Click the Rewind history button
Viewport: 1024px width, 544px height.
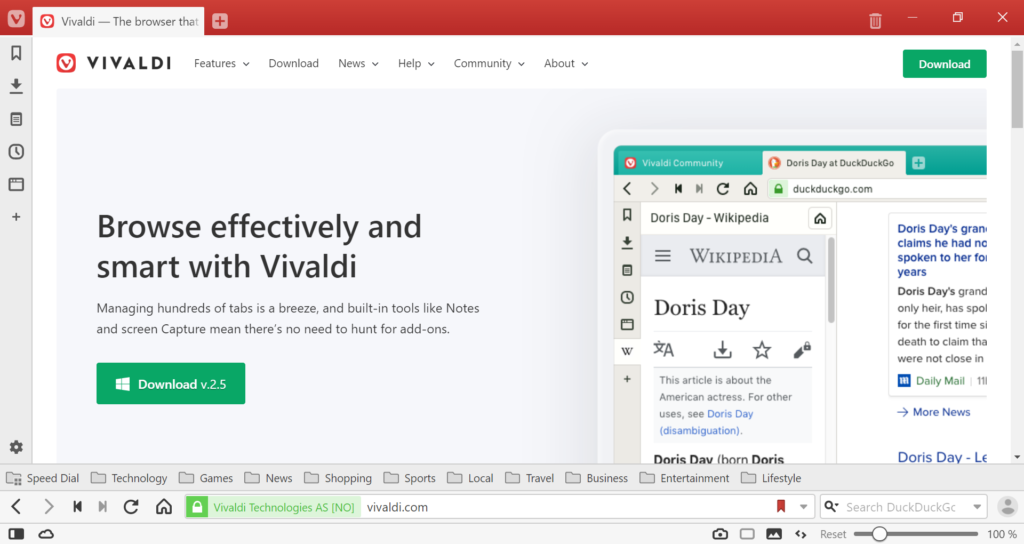tap(77, 507)
